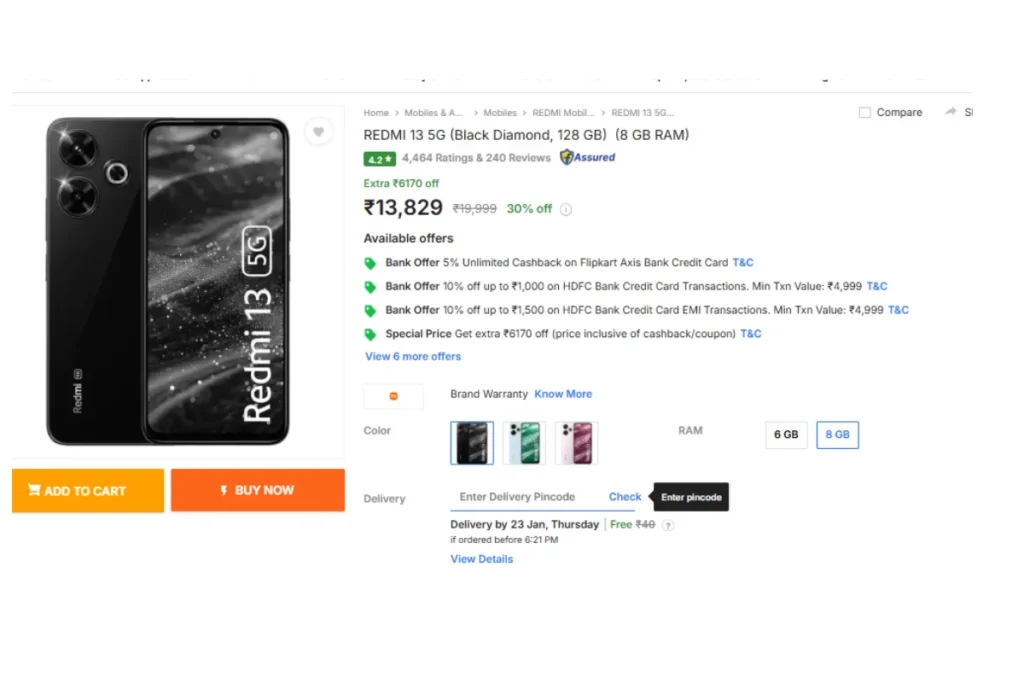Expand delivery View Details
1024x683 pixels.
click(481, 559)
